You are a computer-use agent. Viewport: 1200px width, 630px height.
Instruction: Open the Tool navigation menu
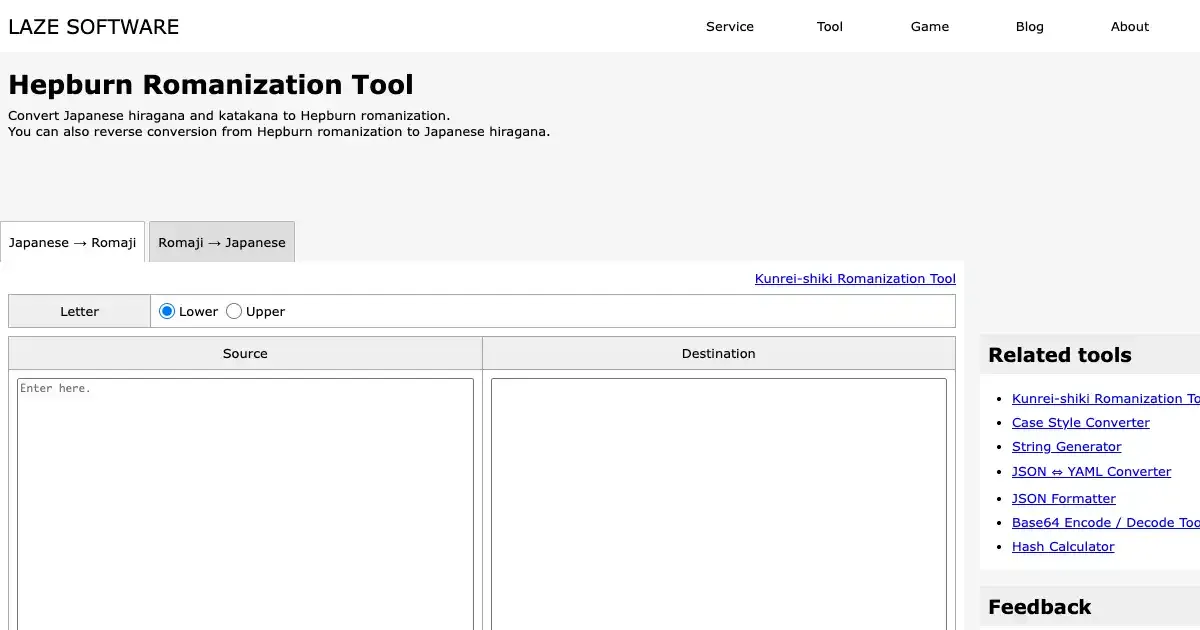[x=829, y=27]
